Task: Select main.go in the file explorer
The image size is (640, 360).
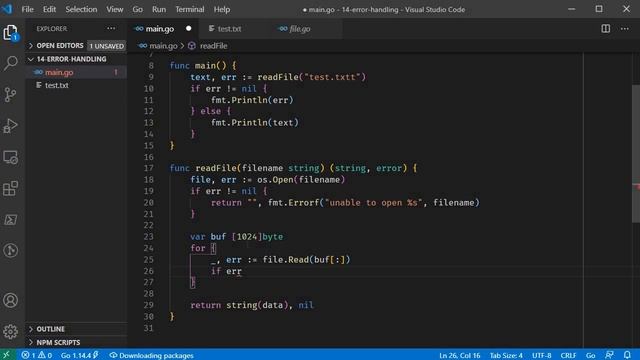Action: click(76, 72)
